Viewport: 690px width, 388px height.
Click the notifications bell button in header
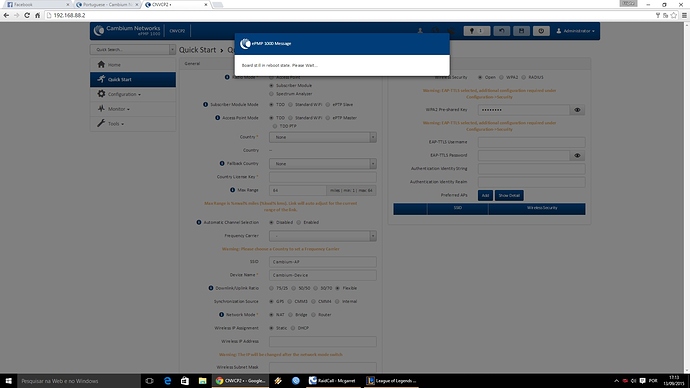[476, 31]
